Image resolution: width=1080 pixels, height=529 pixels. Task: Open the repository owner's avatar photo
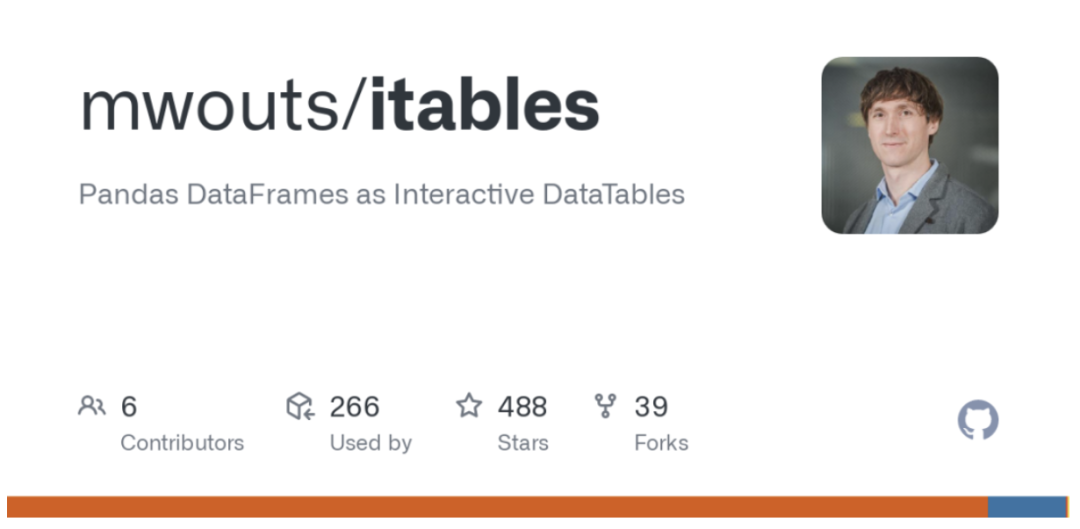[x=909, y=145]
